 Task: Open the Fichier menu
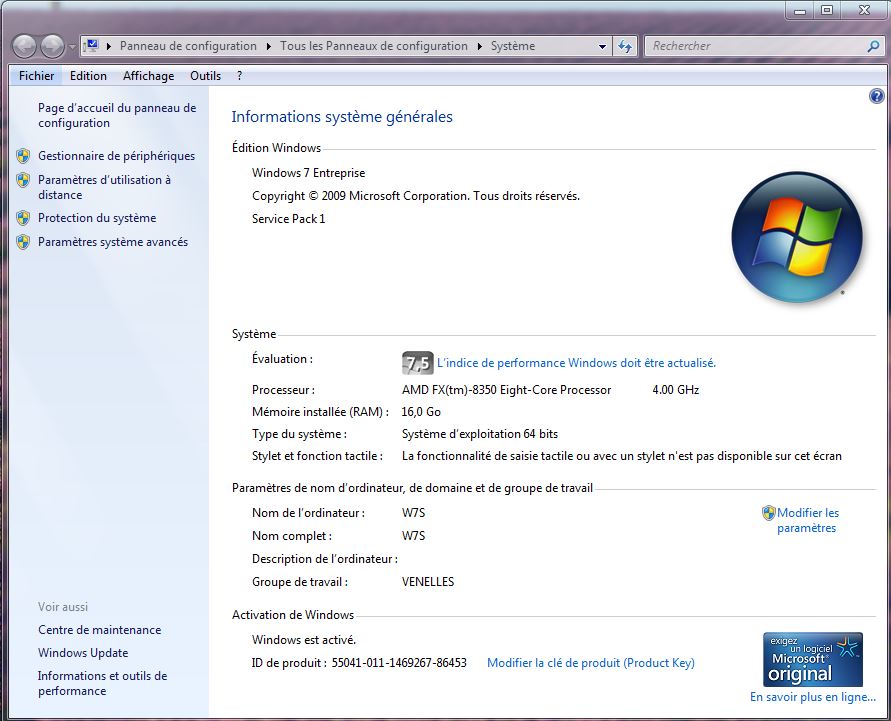tap(36, 76)
